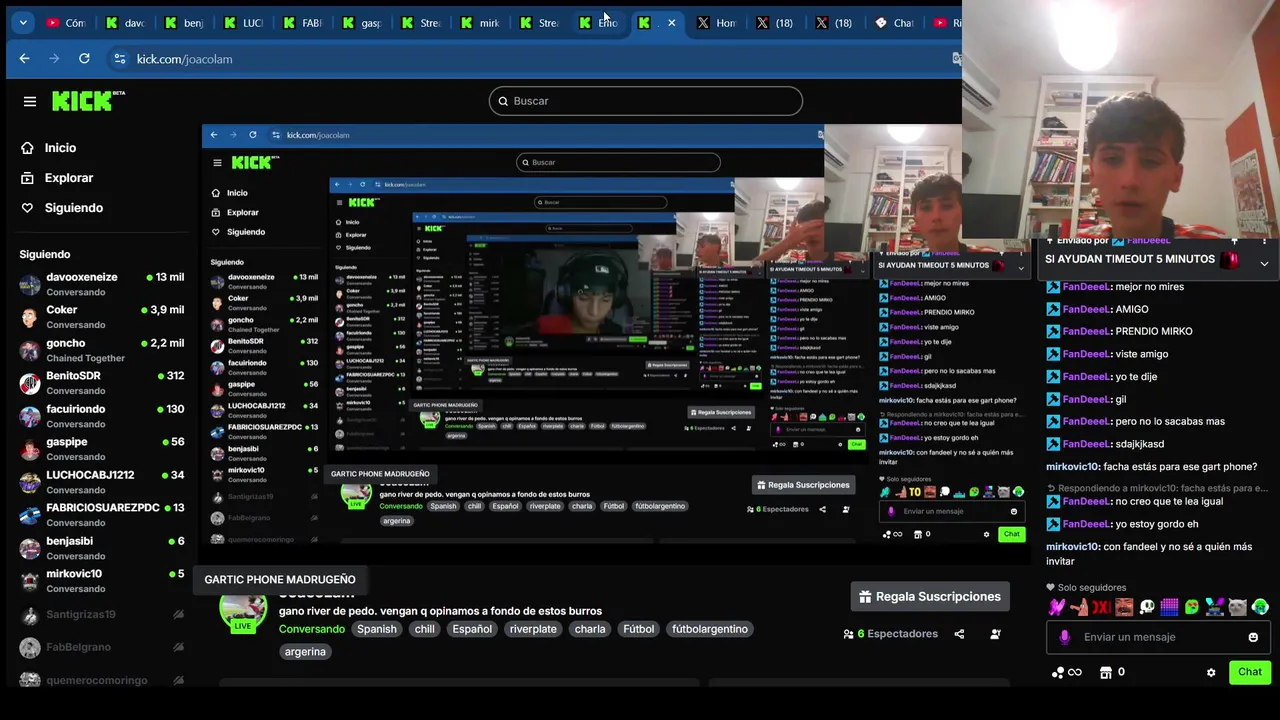
Task: Switch to the Hom X tab
Action: (x=717, y=22)
